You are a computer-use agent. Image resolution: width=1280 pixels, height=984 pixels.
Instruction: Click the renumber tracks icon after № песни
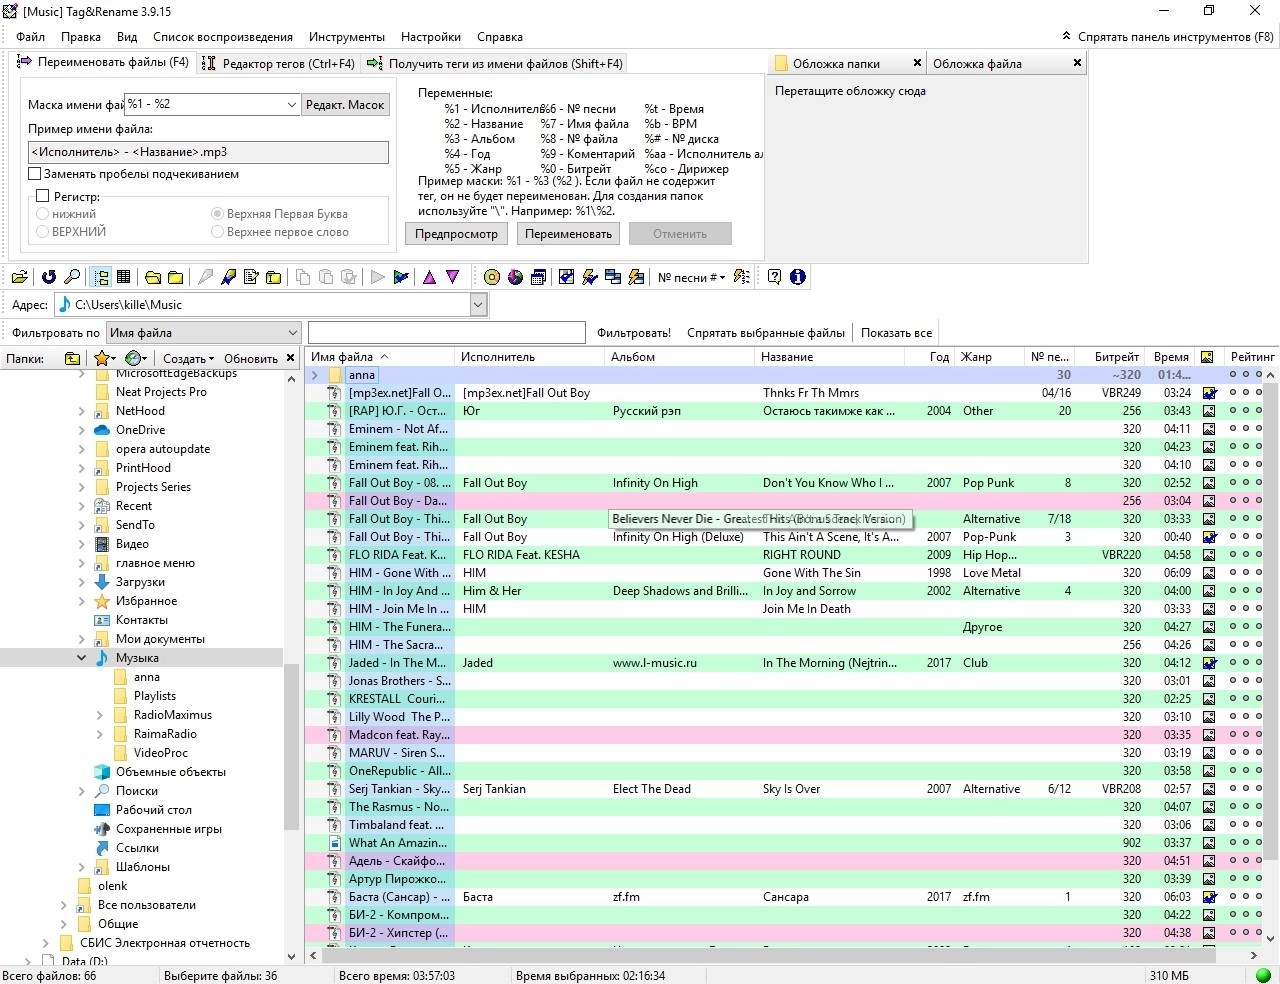(741, 277)
